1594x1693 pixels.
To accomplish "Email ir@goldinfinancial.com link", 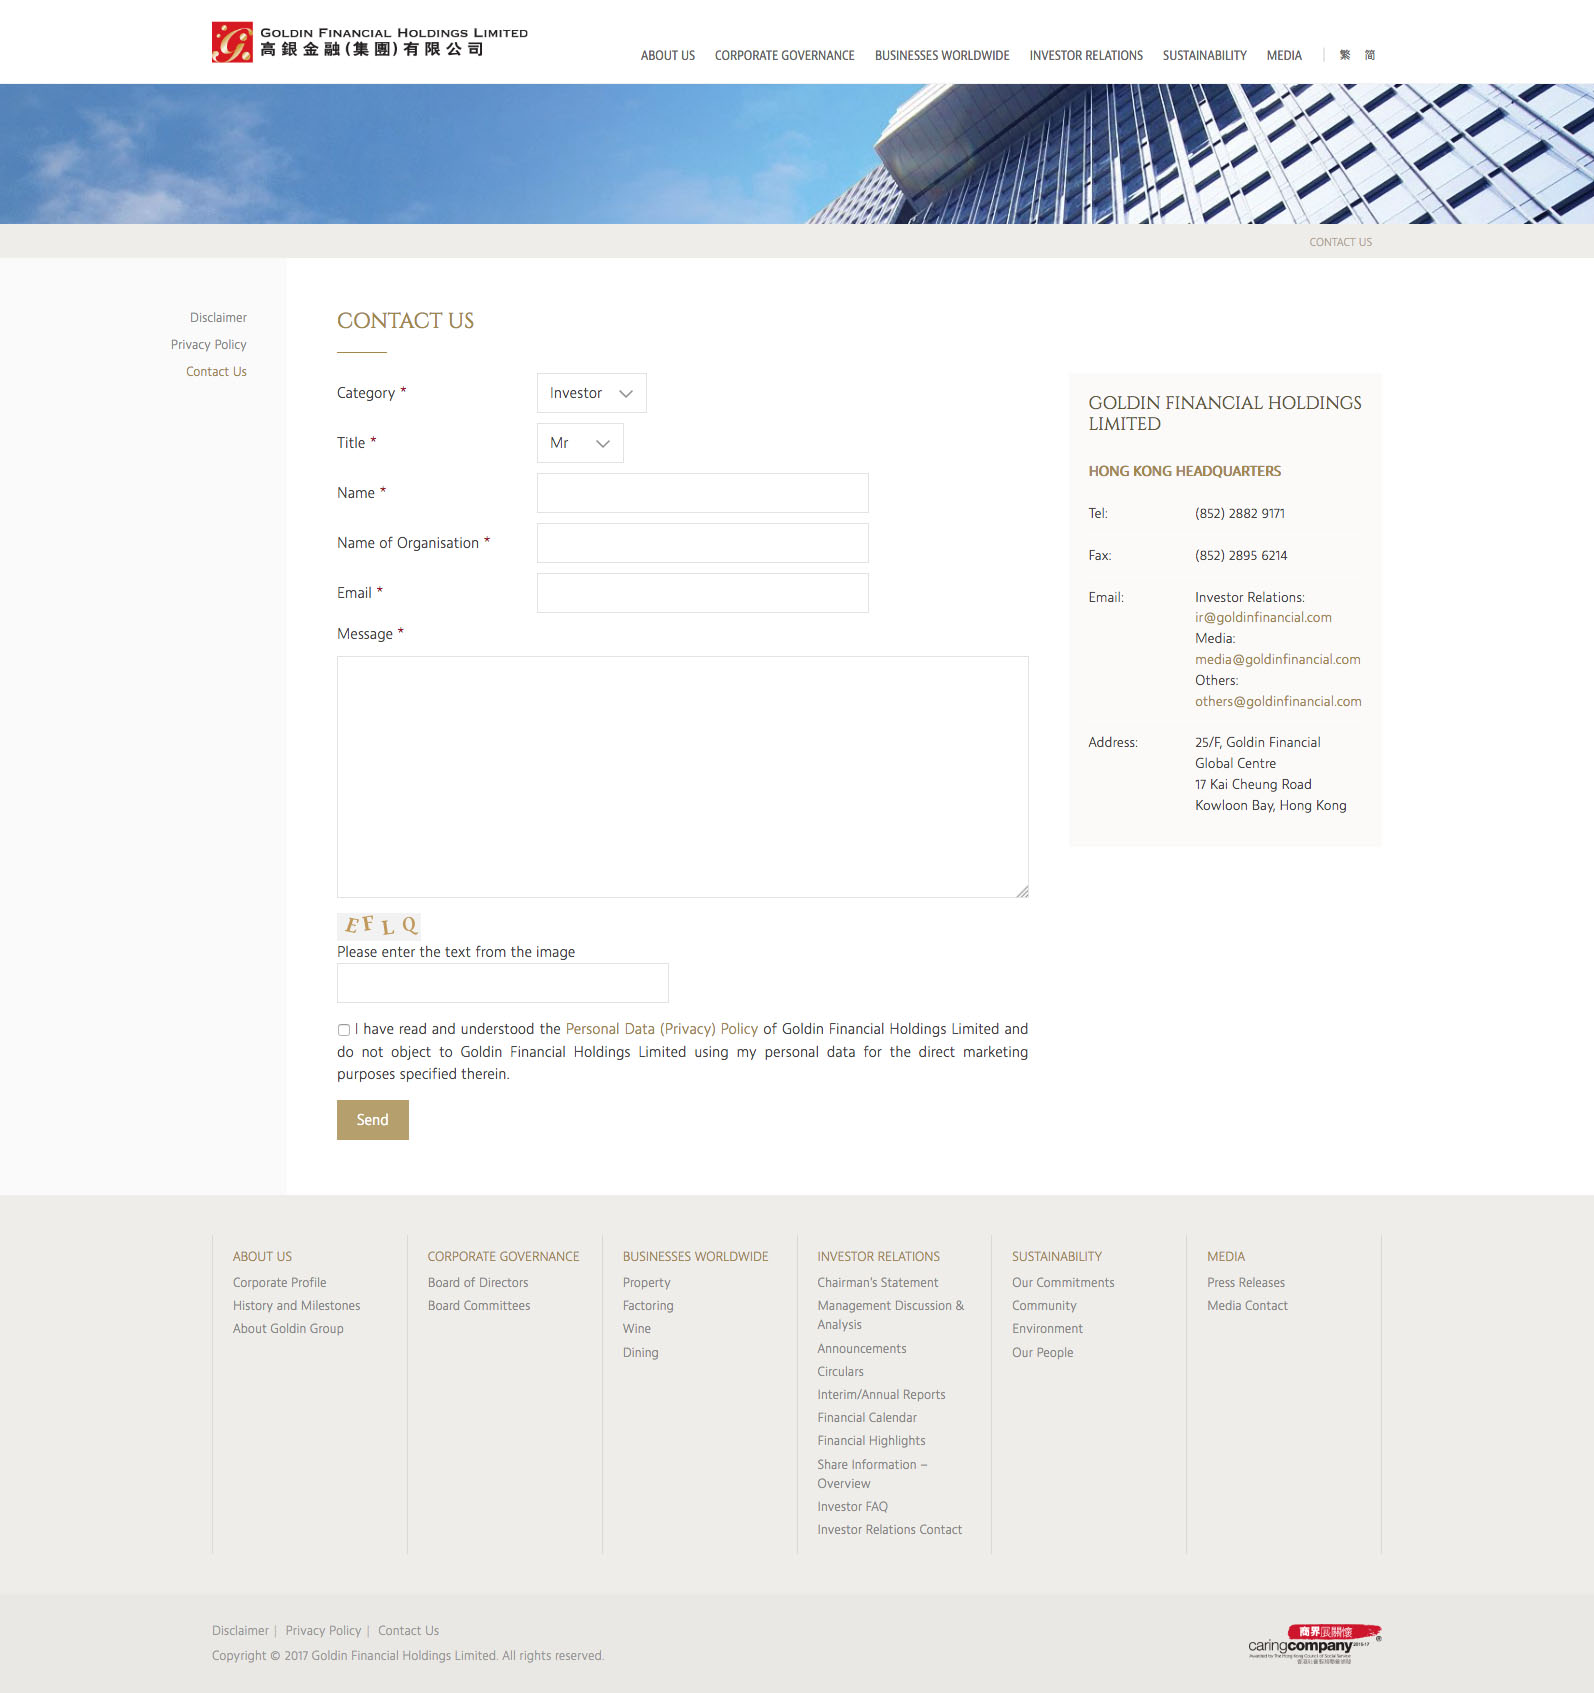I will (x=1263, y=618).
